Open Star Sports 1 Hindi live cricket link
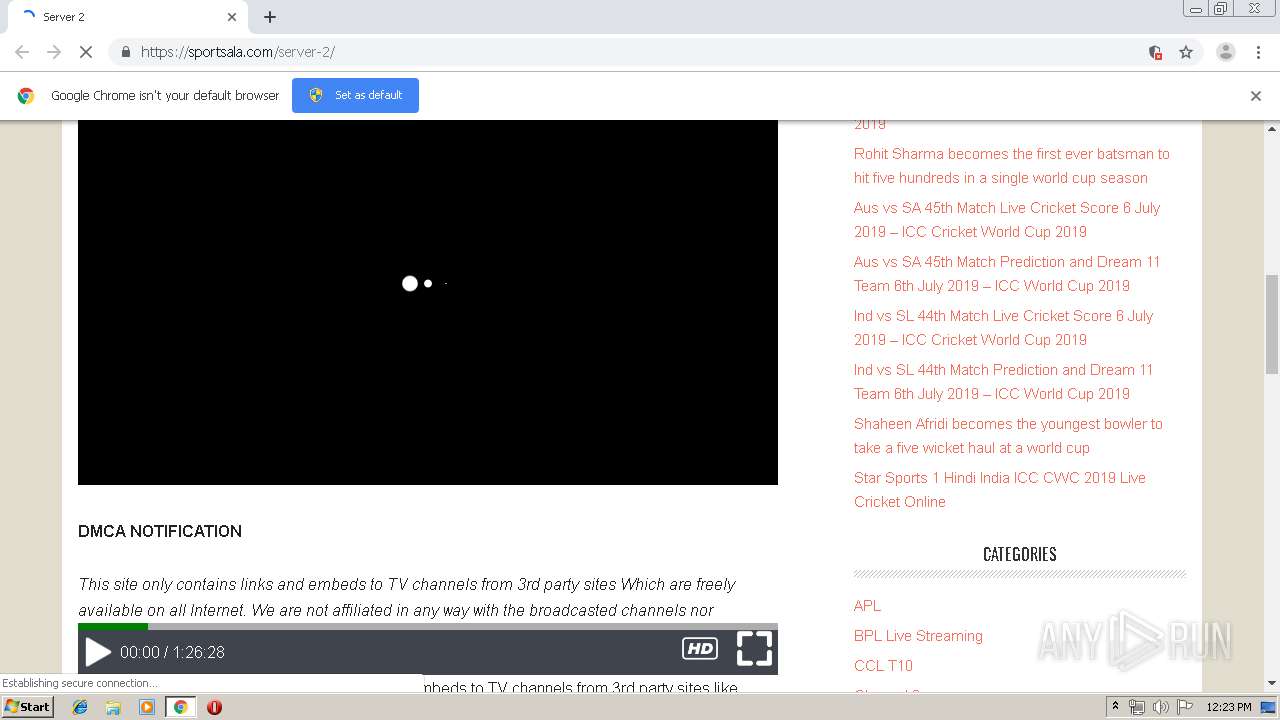This screenshot has width=1280, height=720. tap(1000, 490)
